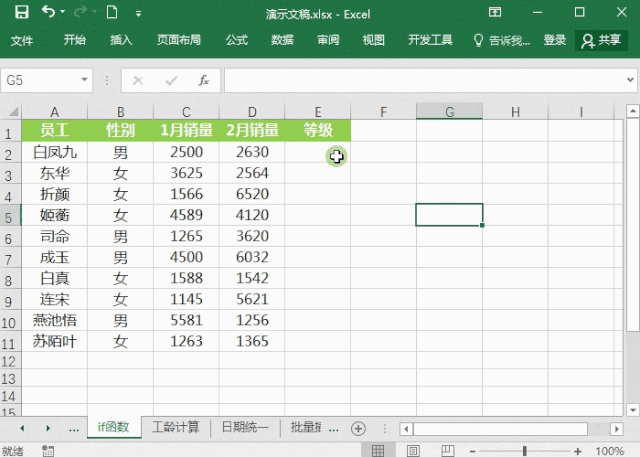Click the 员工 header cell
This screenshot has height=457, width=640.
pyautogui.click(x=54, y=131)
